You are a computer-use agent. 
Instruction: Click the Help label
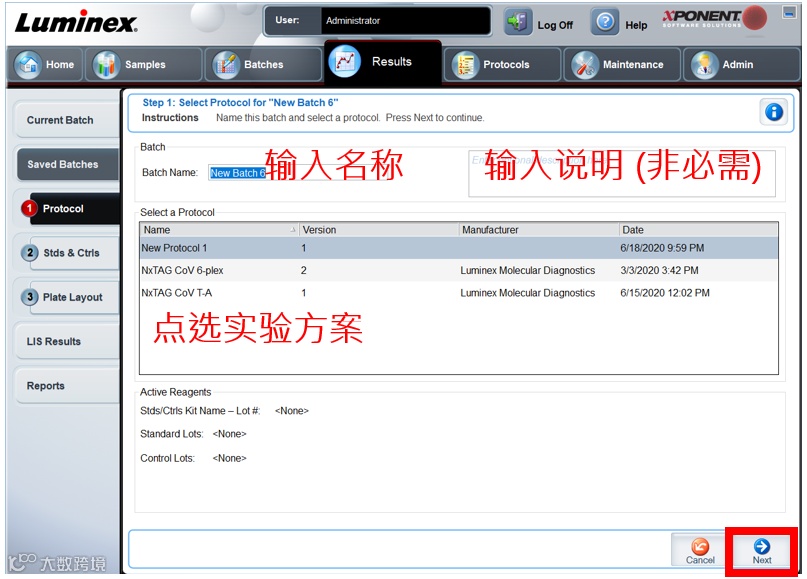(x=636, y=25)
